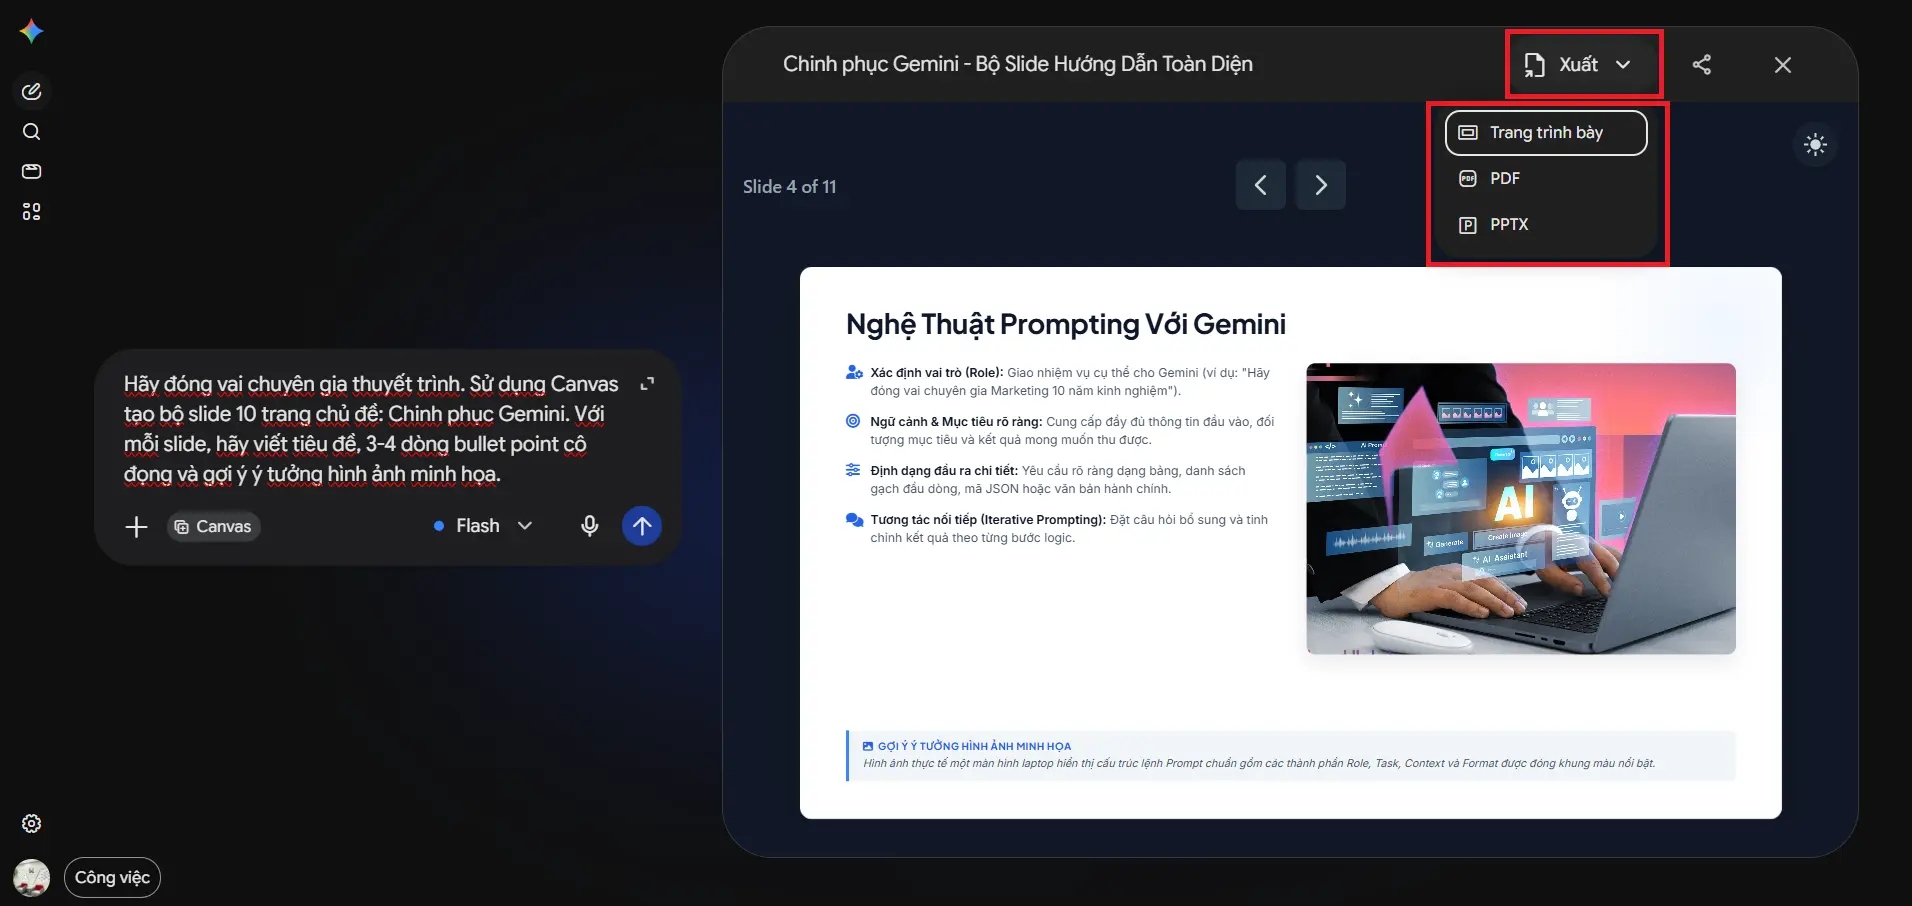Choose PDF export option
The width and height of the screenshot is (1912, 906).
1546,178
